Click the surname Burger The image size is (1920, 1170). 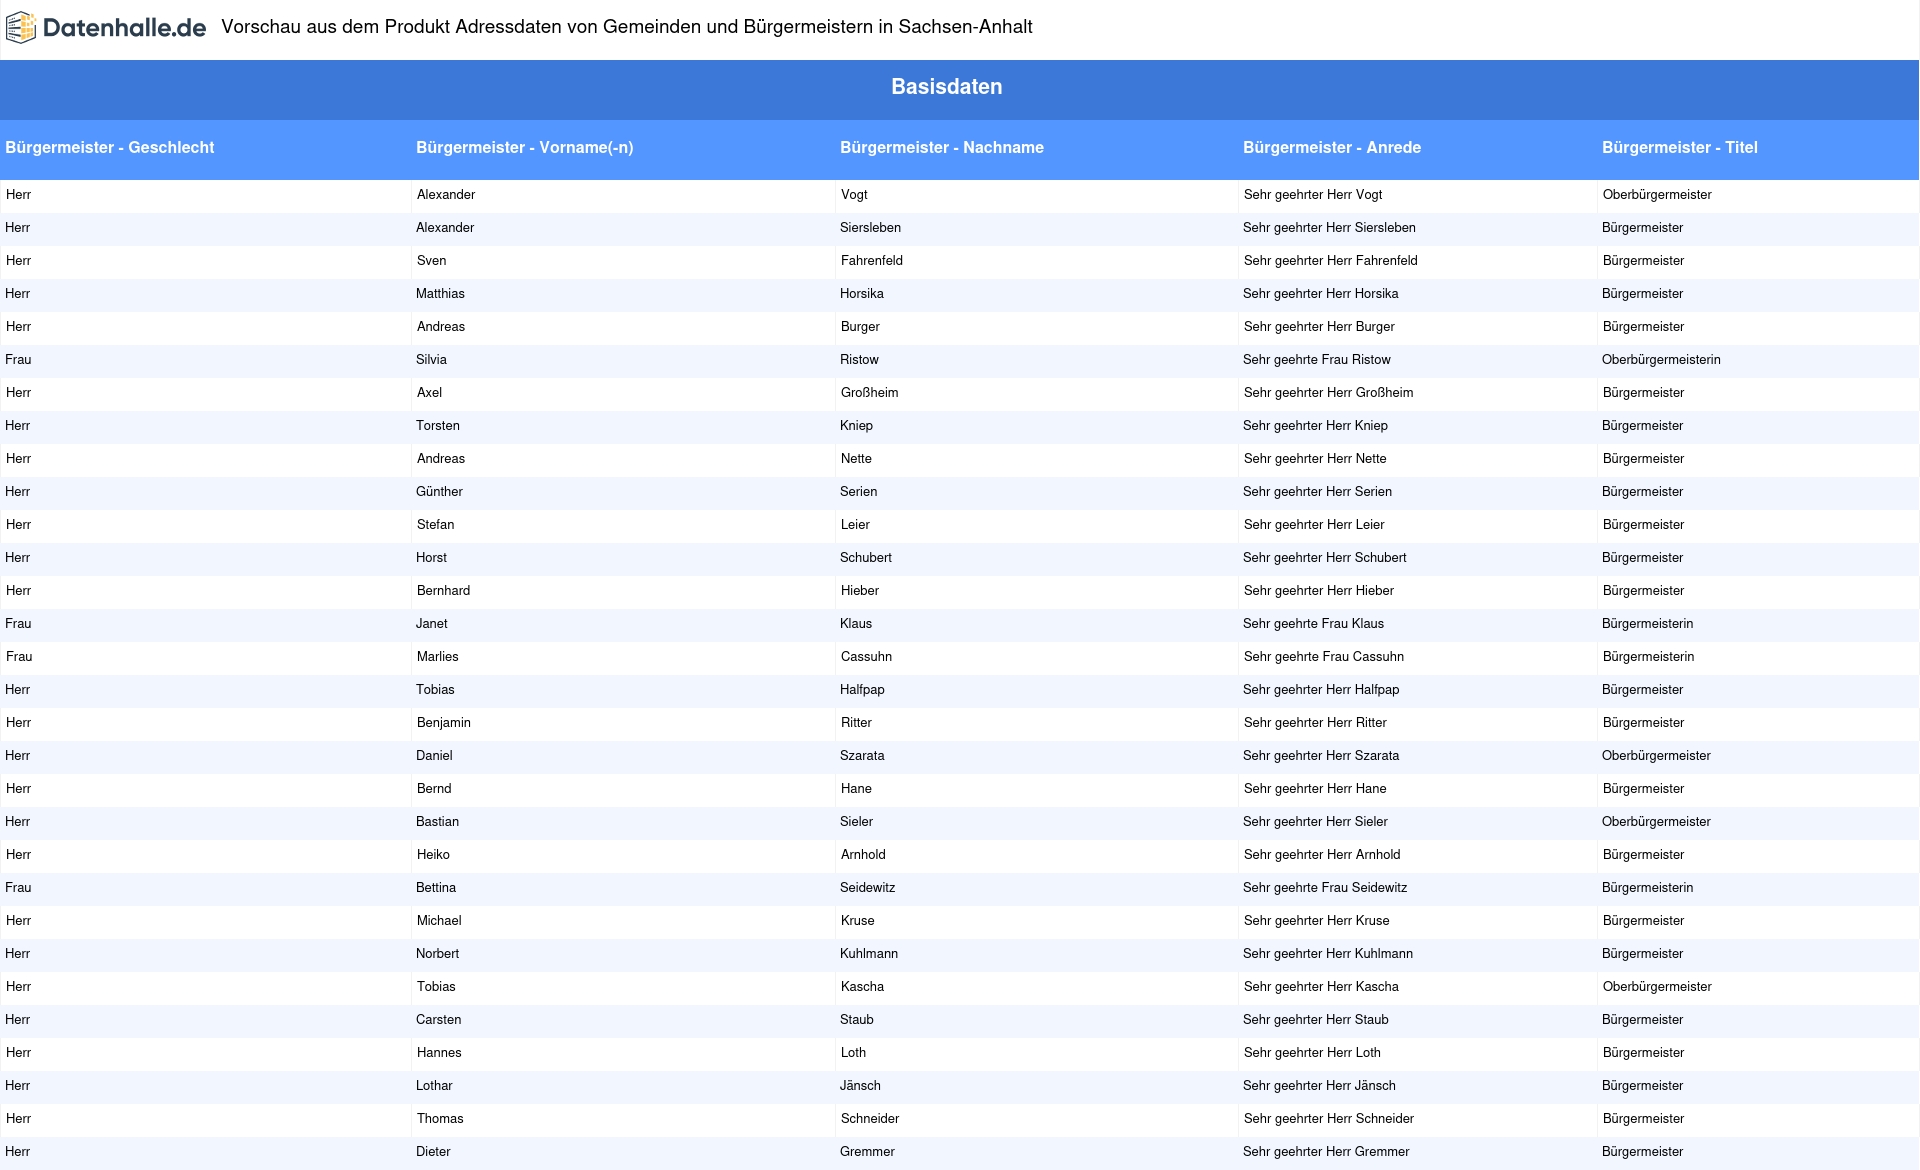tap(860, 327)
